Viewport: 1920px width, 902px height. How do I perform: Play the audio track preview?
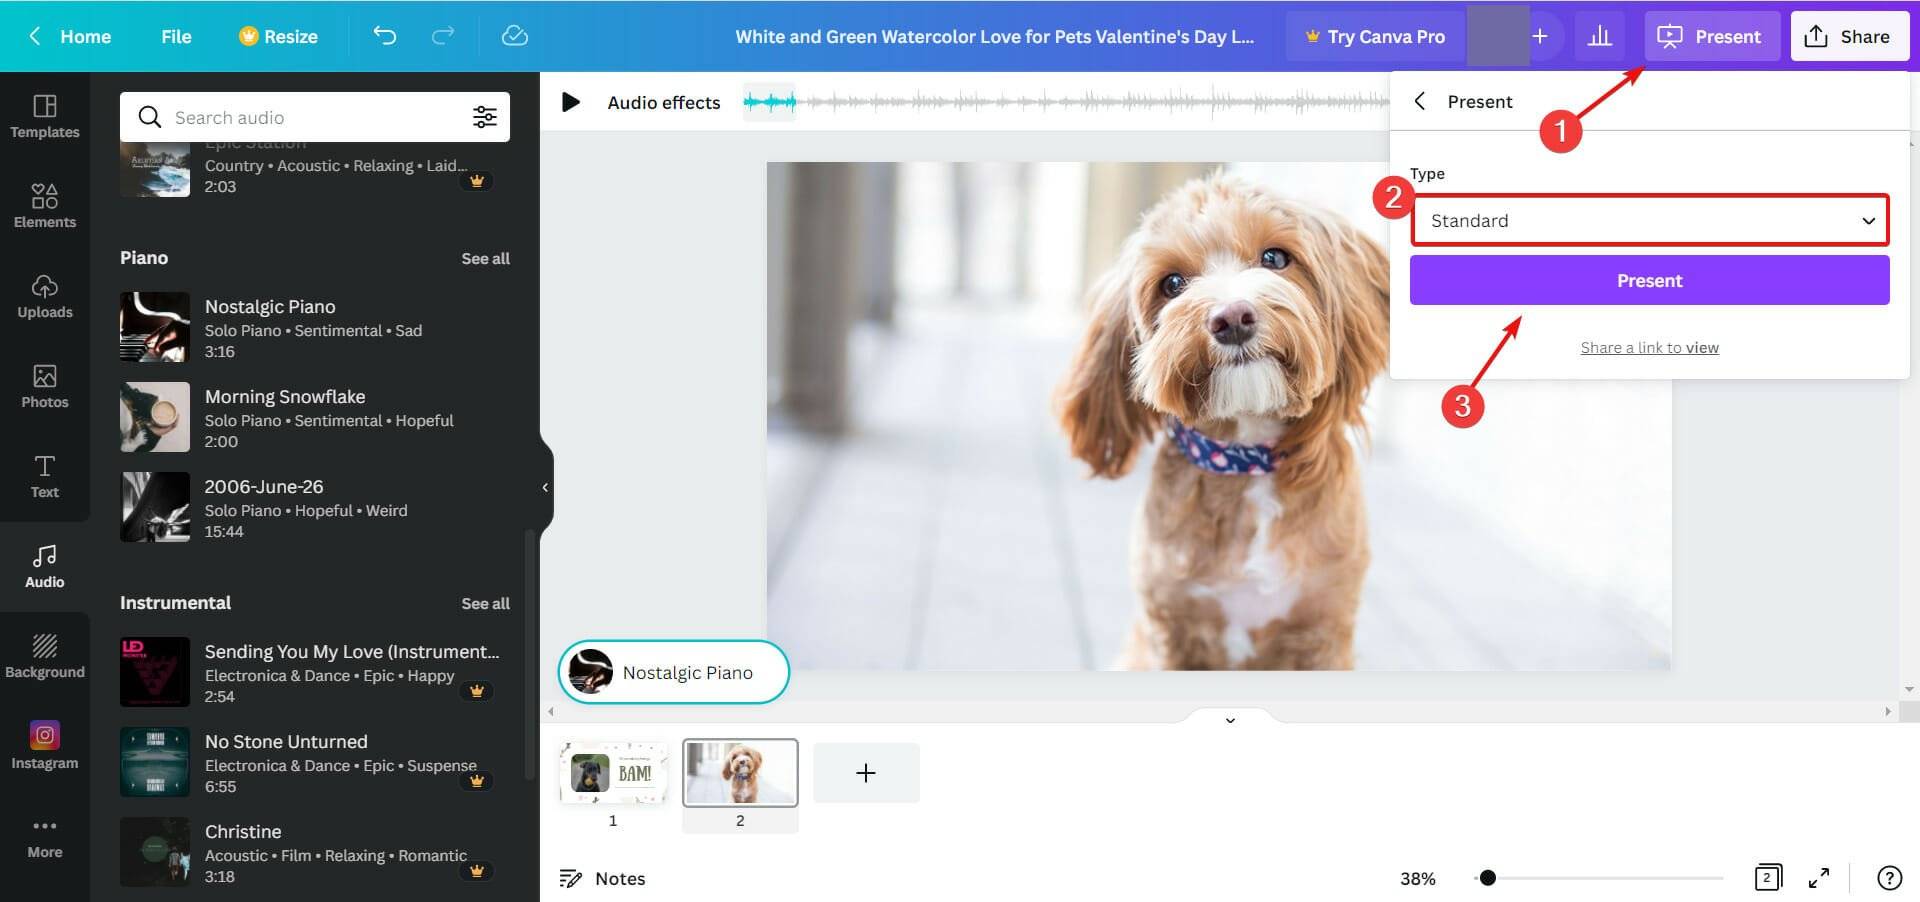(x=571, y=101)
